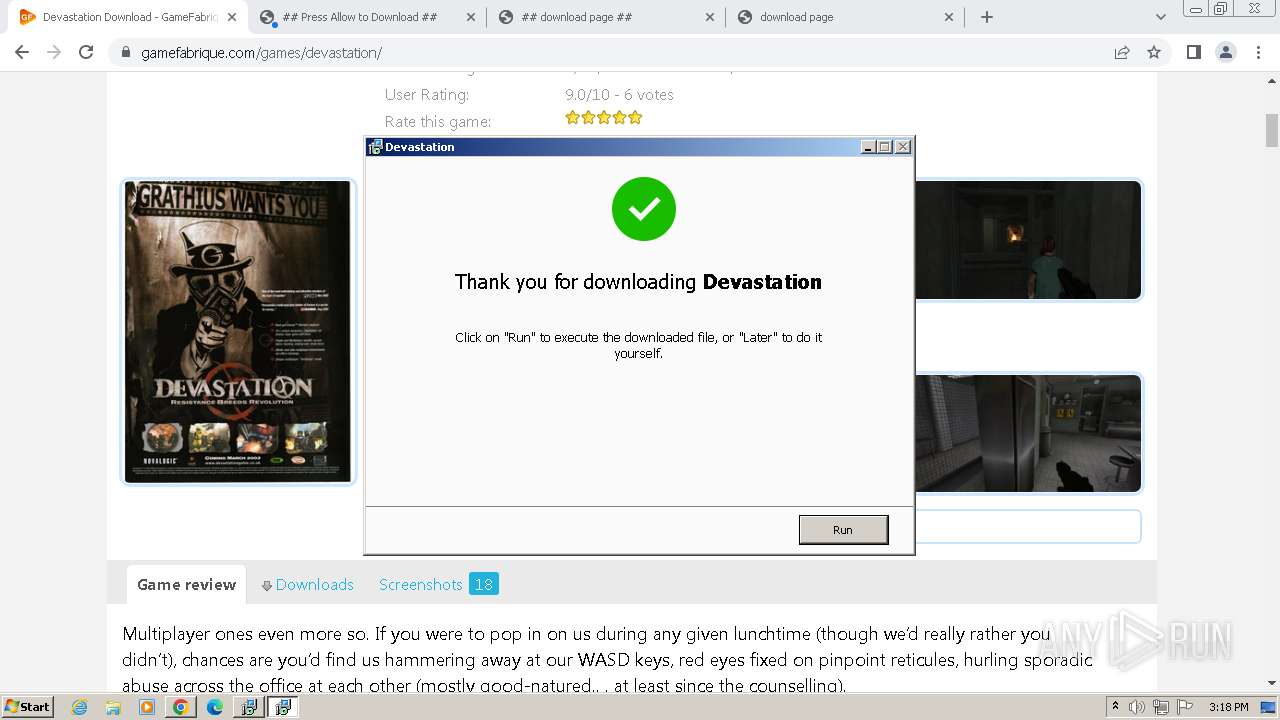Open a new browser tab
The image size is (1280, 720).
pyautogui.click(x=987, y=17)
